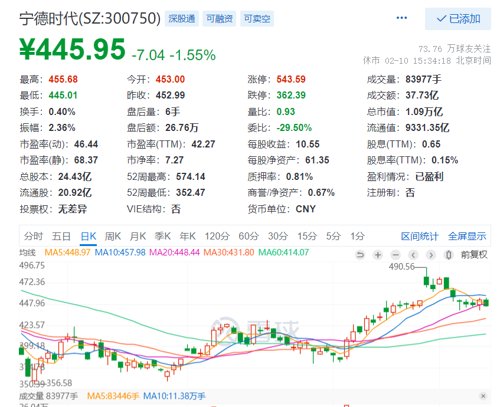Select the 5分 chart tab
This screenshot has height=407, width=500.
333,236
